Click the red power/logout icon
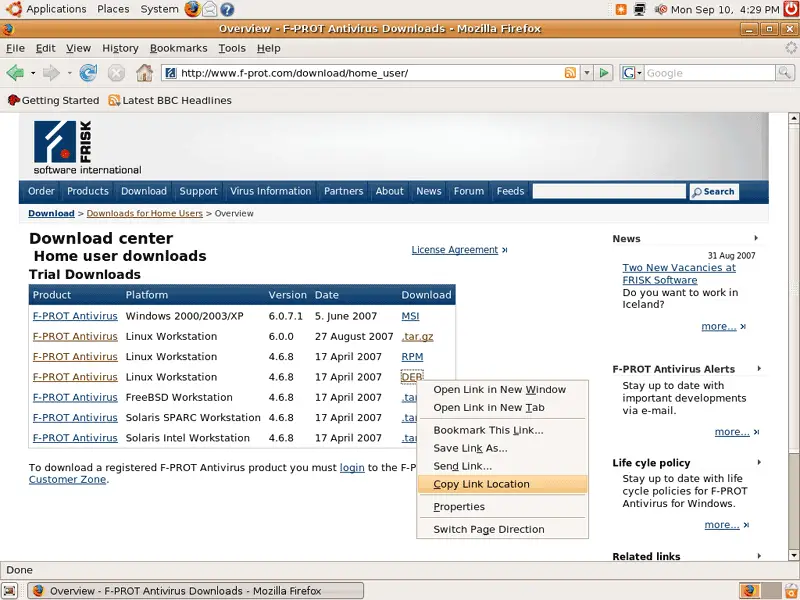 [791, 9]
